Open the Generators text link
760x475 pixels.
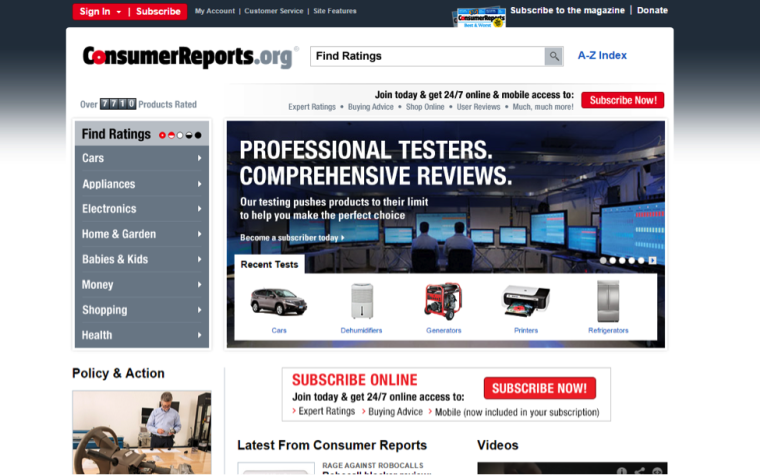443,331
